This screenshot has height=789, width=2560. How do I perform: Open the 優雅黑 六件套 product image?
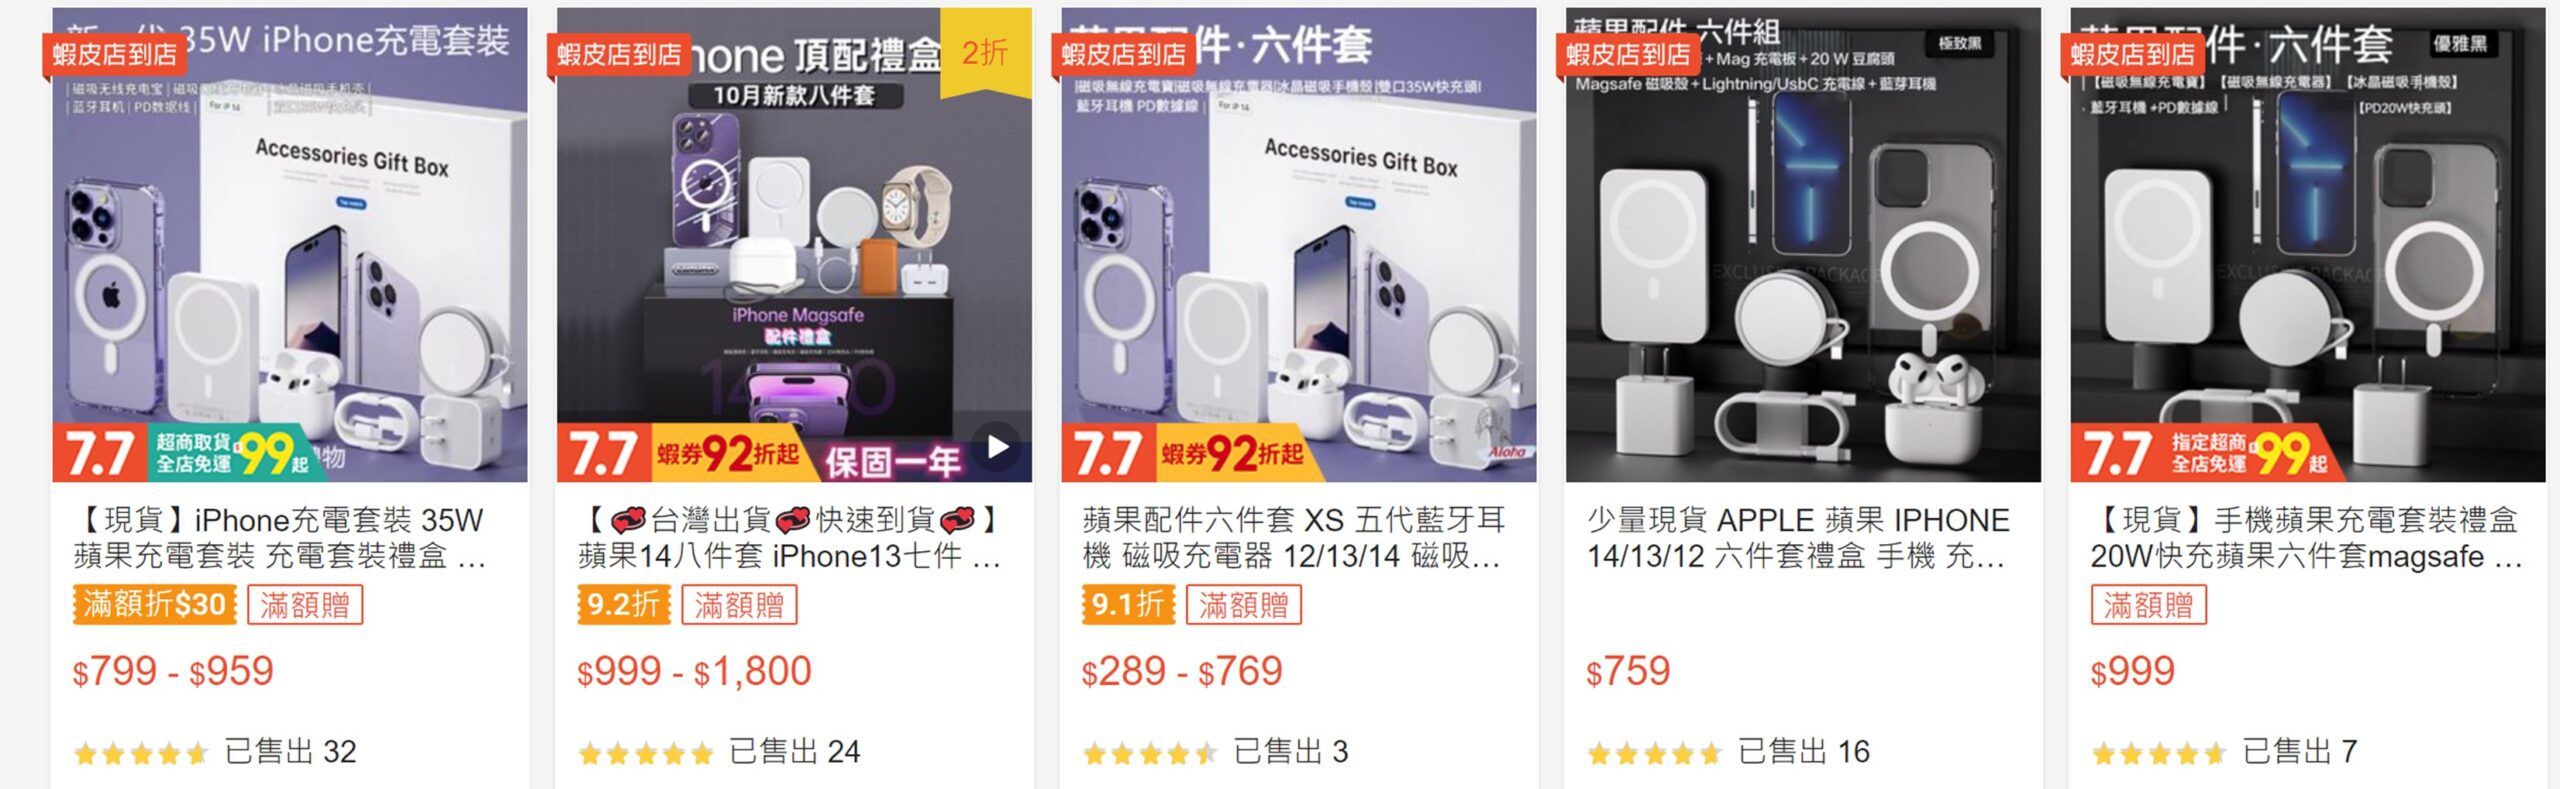tap(2307, 245)
